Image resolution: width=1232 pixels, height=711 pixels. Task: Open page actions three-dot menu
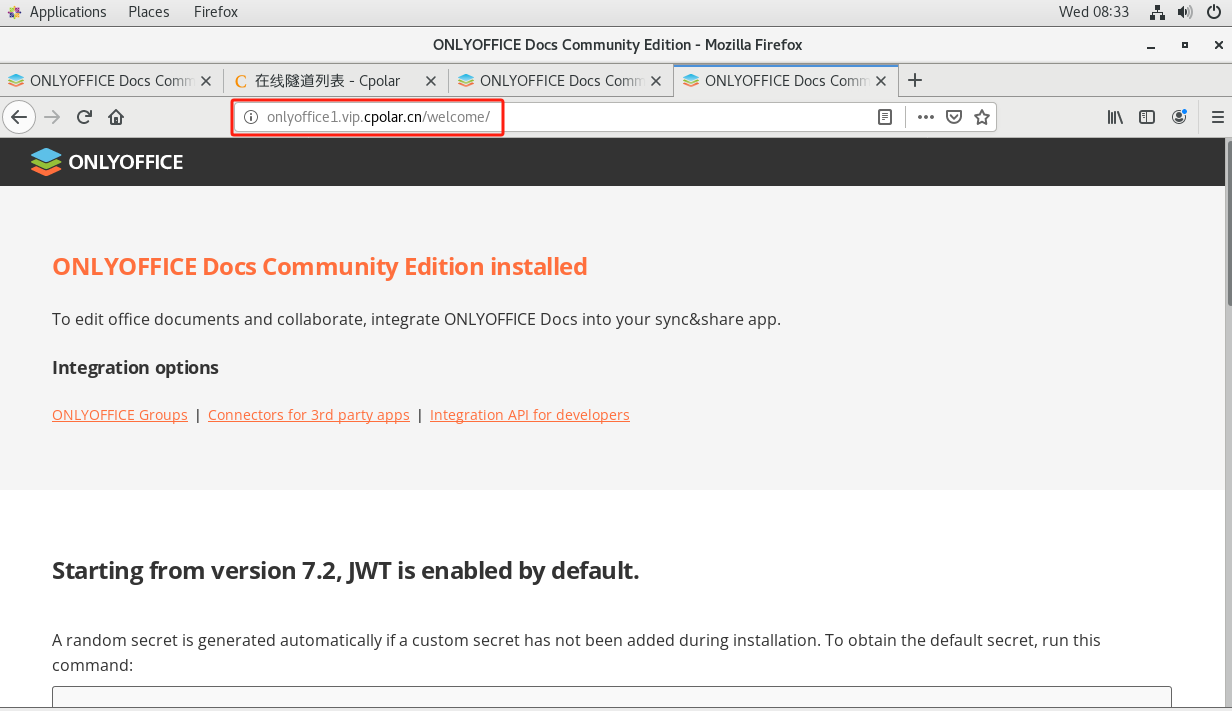coord(926,117)
